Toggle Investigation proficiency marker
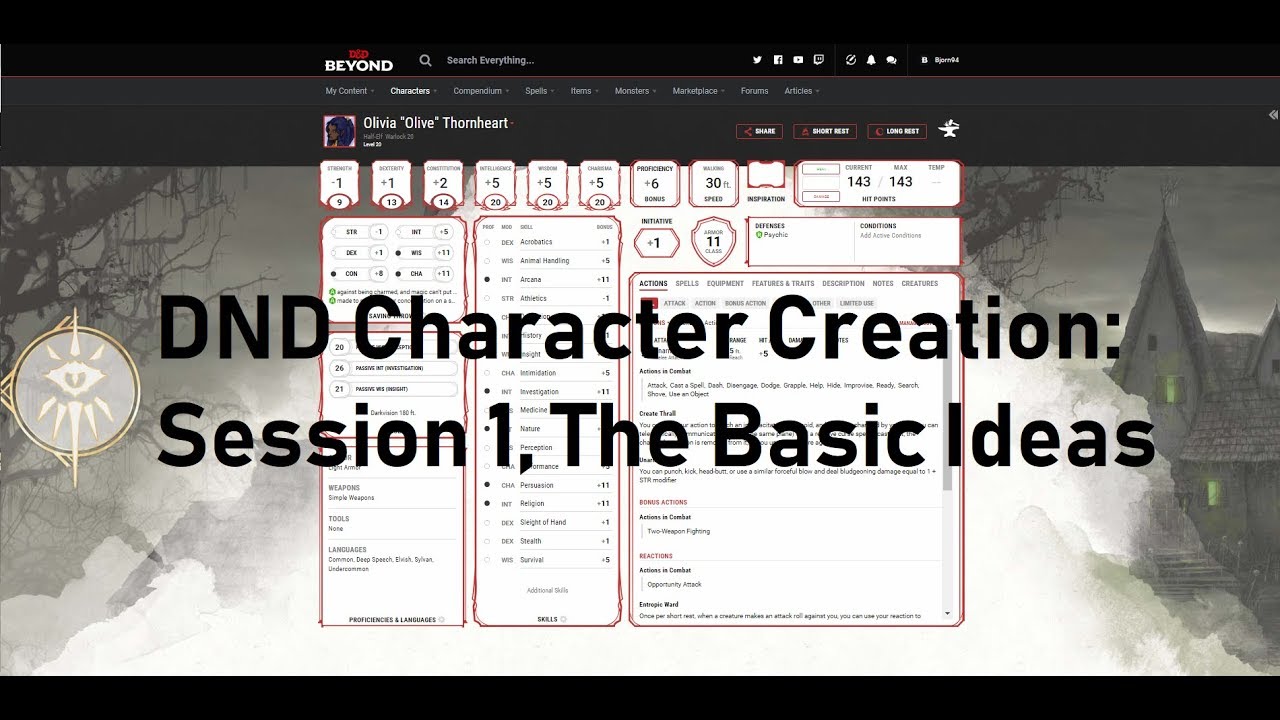The image size is (1280, 720). tap(487, 392)
